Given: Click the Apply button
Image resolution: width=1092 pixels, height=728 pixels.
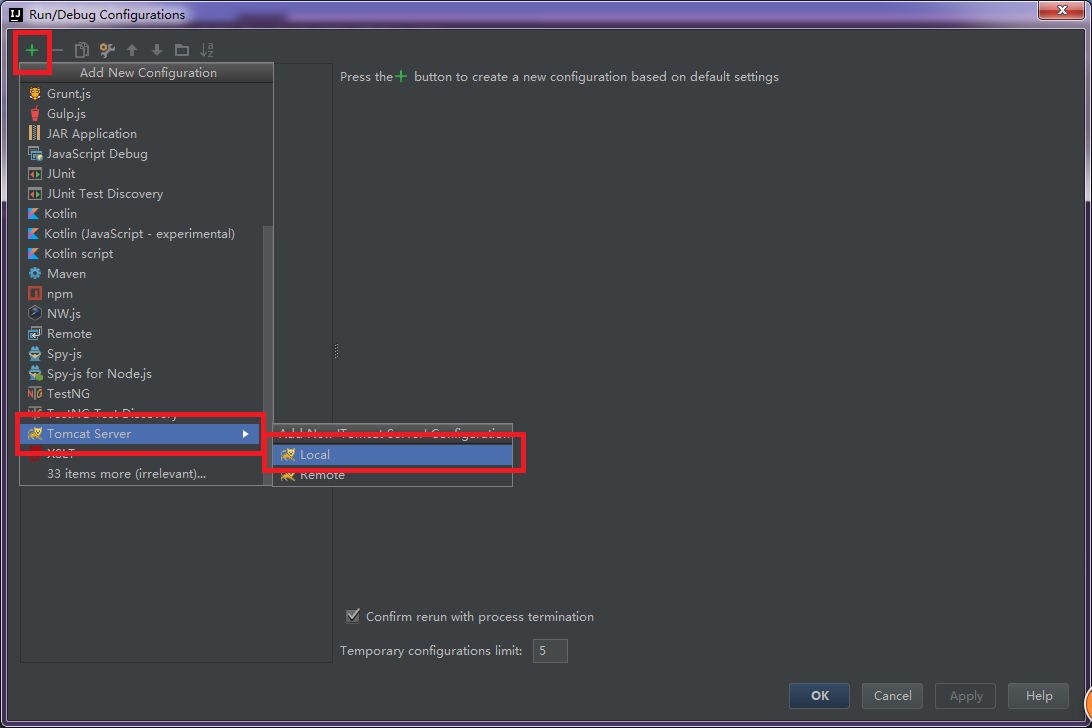Looking at the screenshot, I should [966, 695].
